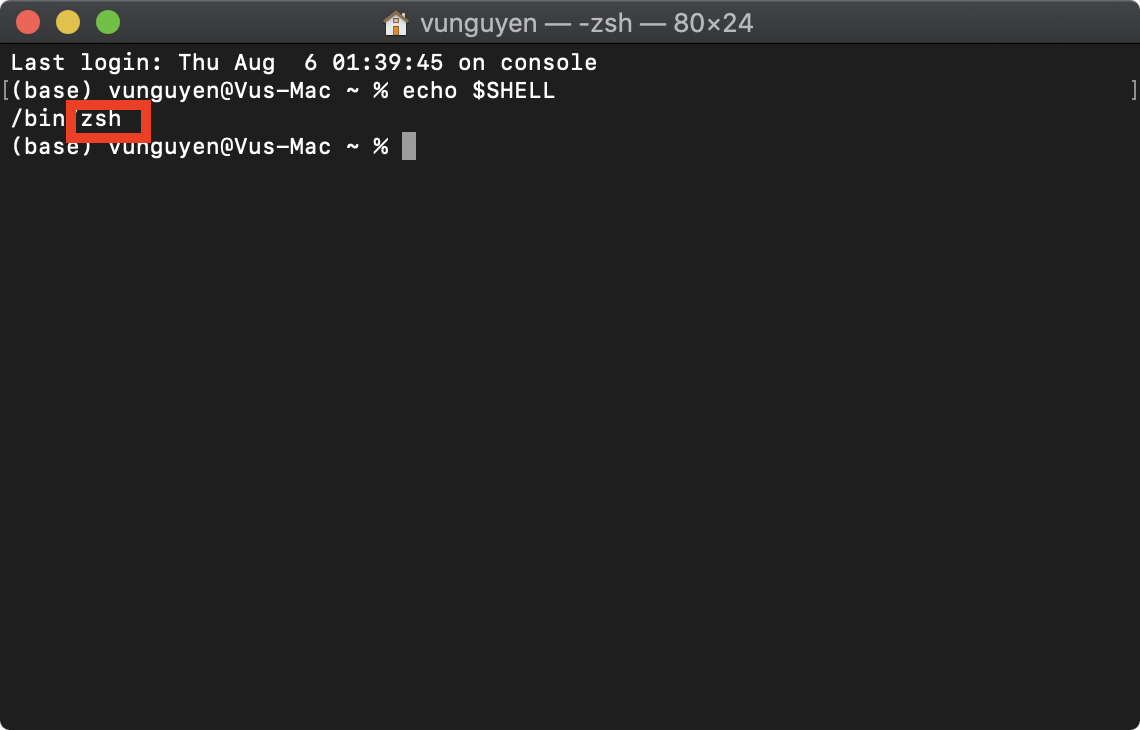Click the '/bin' part of output
The width and height of the screenshot is (1140, 730).
click(x=38, y=119)
